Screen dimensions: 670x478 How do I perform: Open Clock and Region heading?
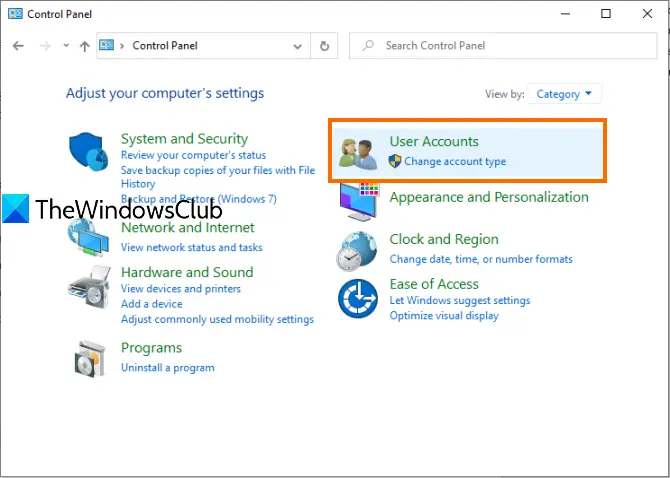pyautogui.click(x=444, y=240)
